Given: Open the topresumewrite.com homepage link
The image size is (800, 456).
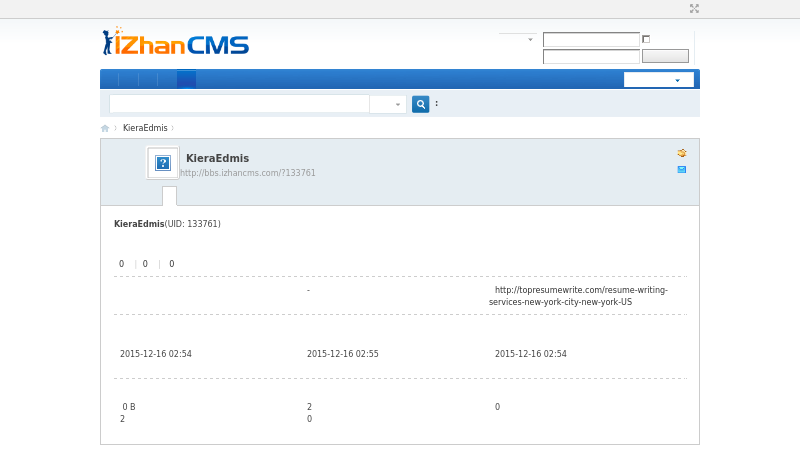Looking at the screenshot, I should 578,296.
